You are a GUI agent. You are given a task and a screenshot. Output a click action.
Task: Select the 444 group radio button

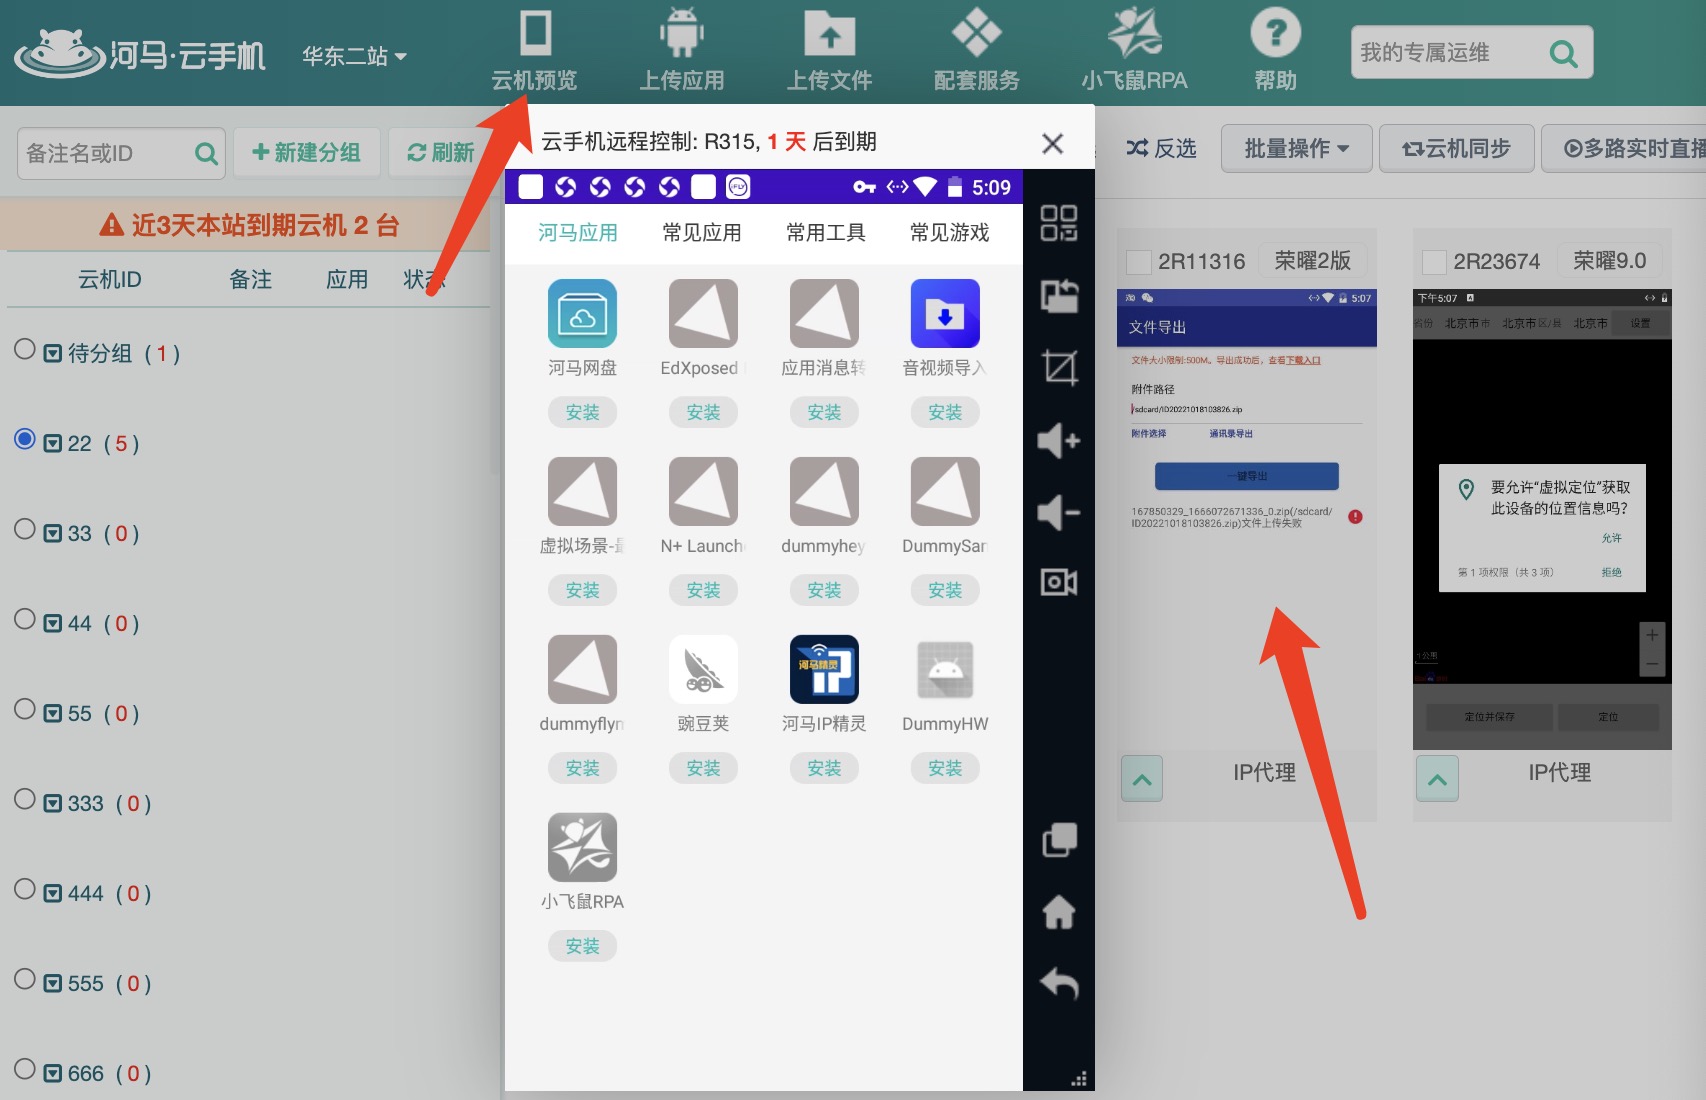click(25, 889)
